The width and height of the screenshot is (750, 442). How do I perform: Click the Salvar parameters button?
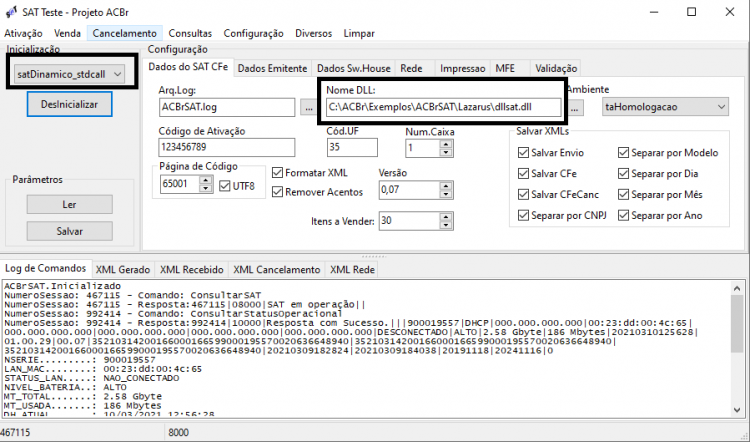coord(69,231)
